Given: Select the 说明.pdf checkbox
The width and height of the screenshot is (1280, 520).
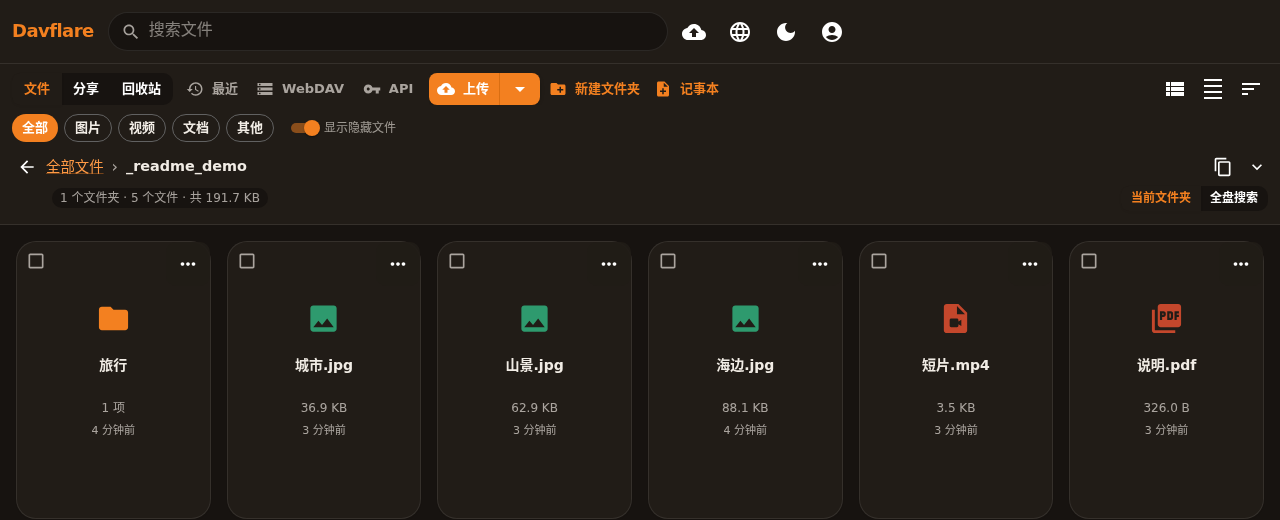Looking at the screenshot, I should 1089,261.
